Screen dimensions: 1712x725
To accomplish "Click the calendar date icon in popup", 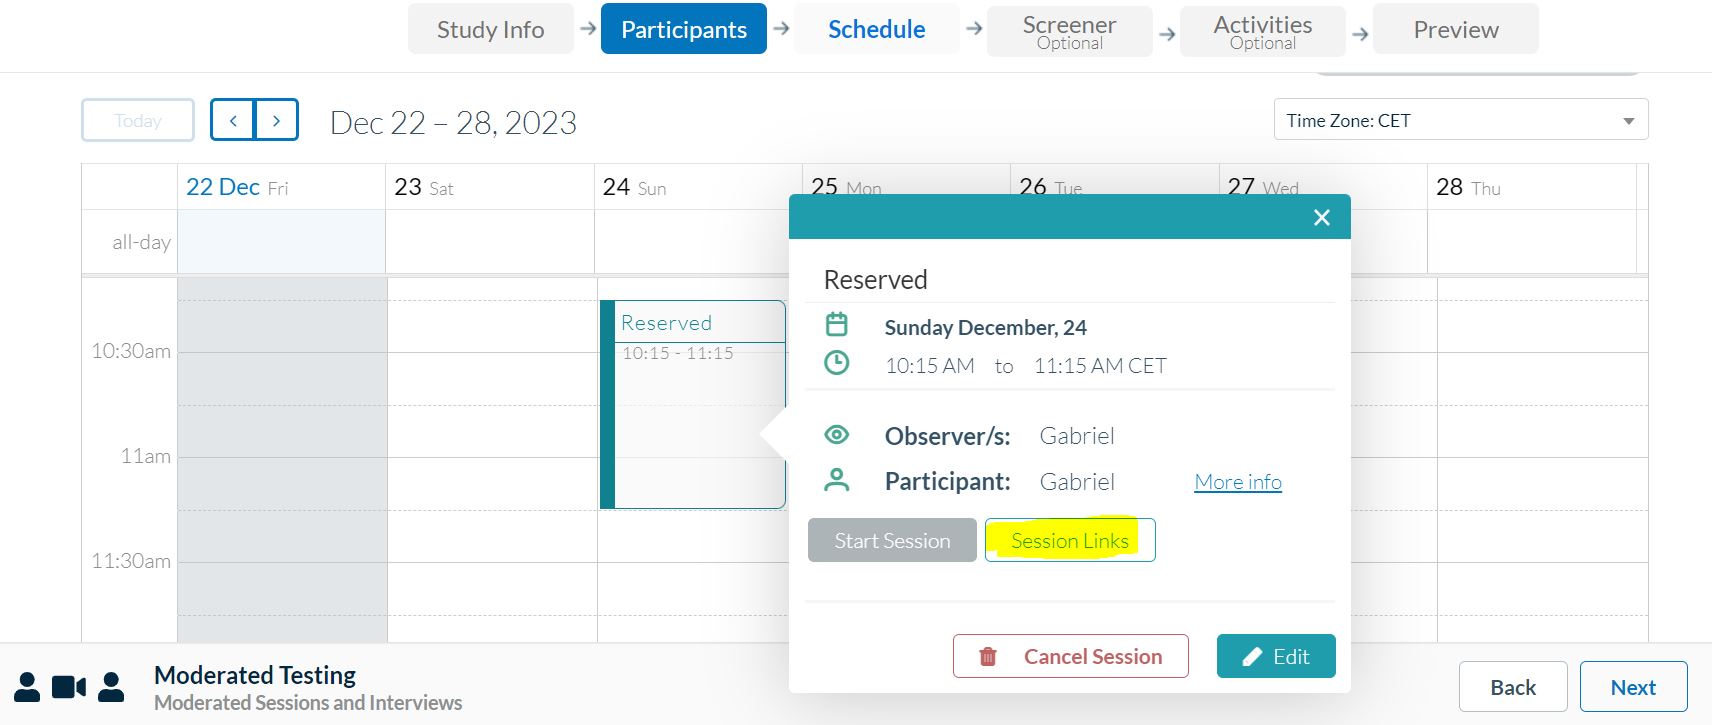I will (837, 325).
